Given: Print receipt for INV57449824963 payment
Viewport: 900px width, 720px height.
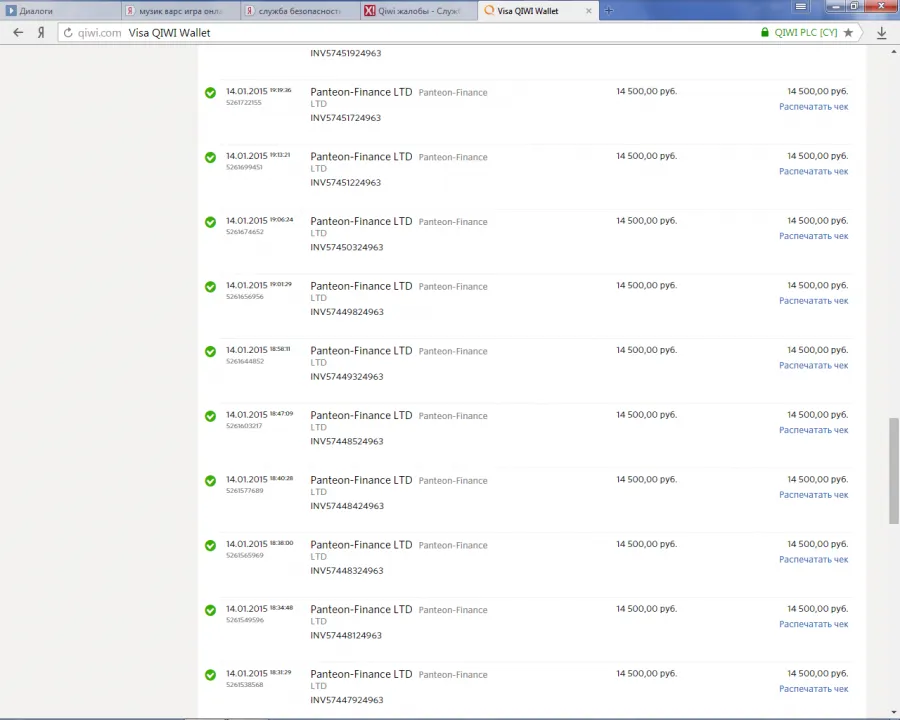Looking at the screenshot, I should [x=813, y=301].
